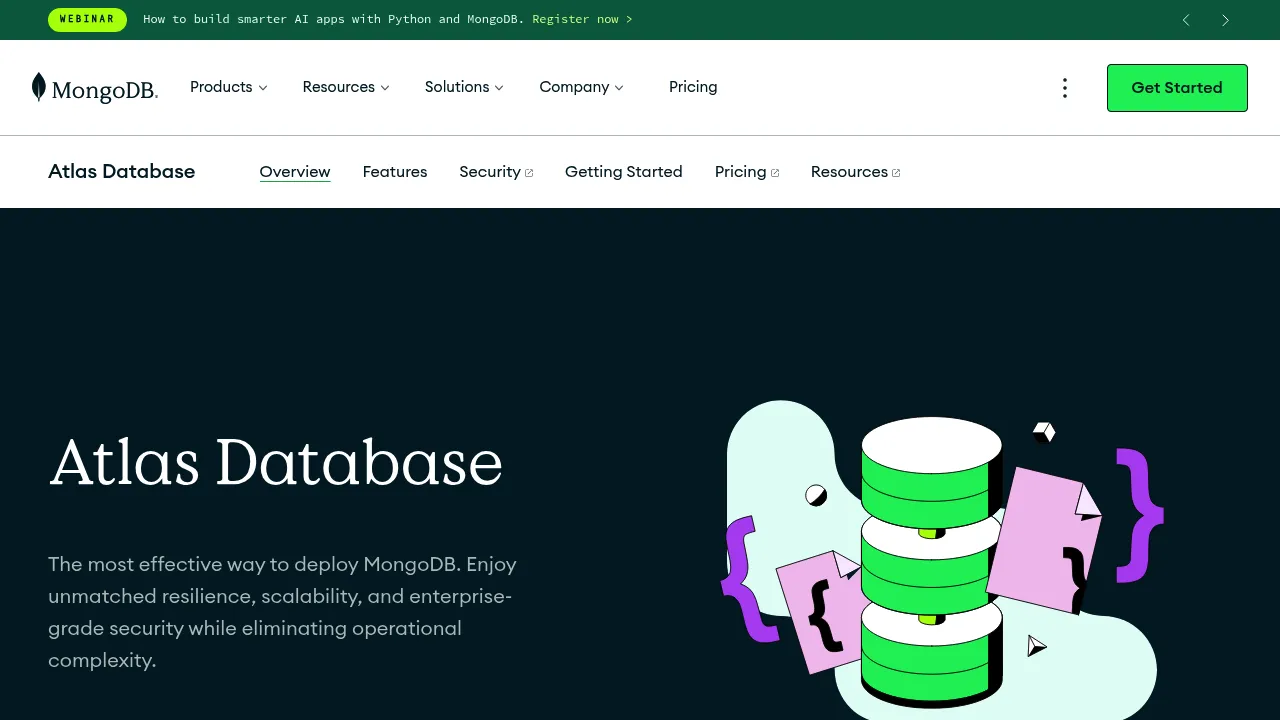Expand the Products dropdown menu
1280x720 pixels.
[229, 87]
